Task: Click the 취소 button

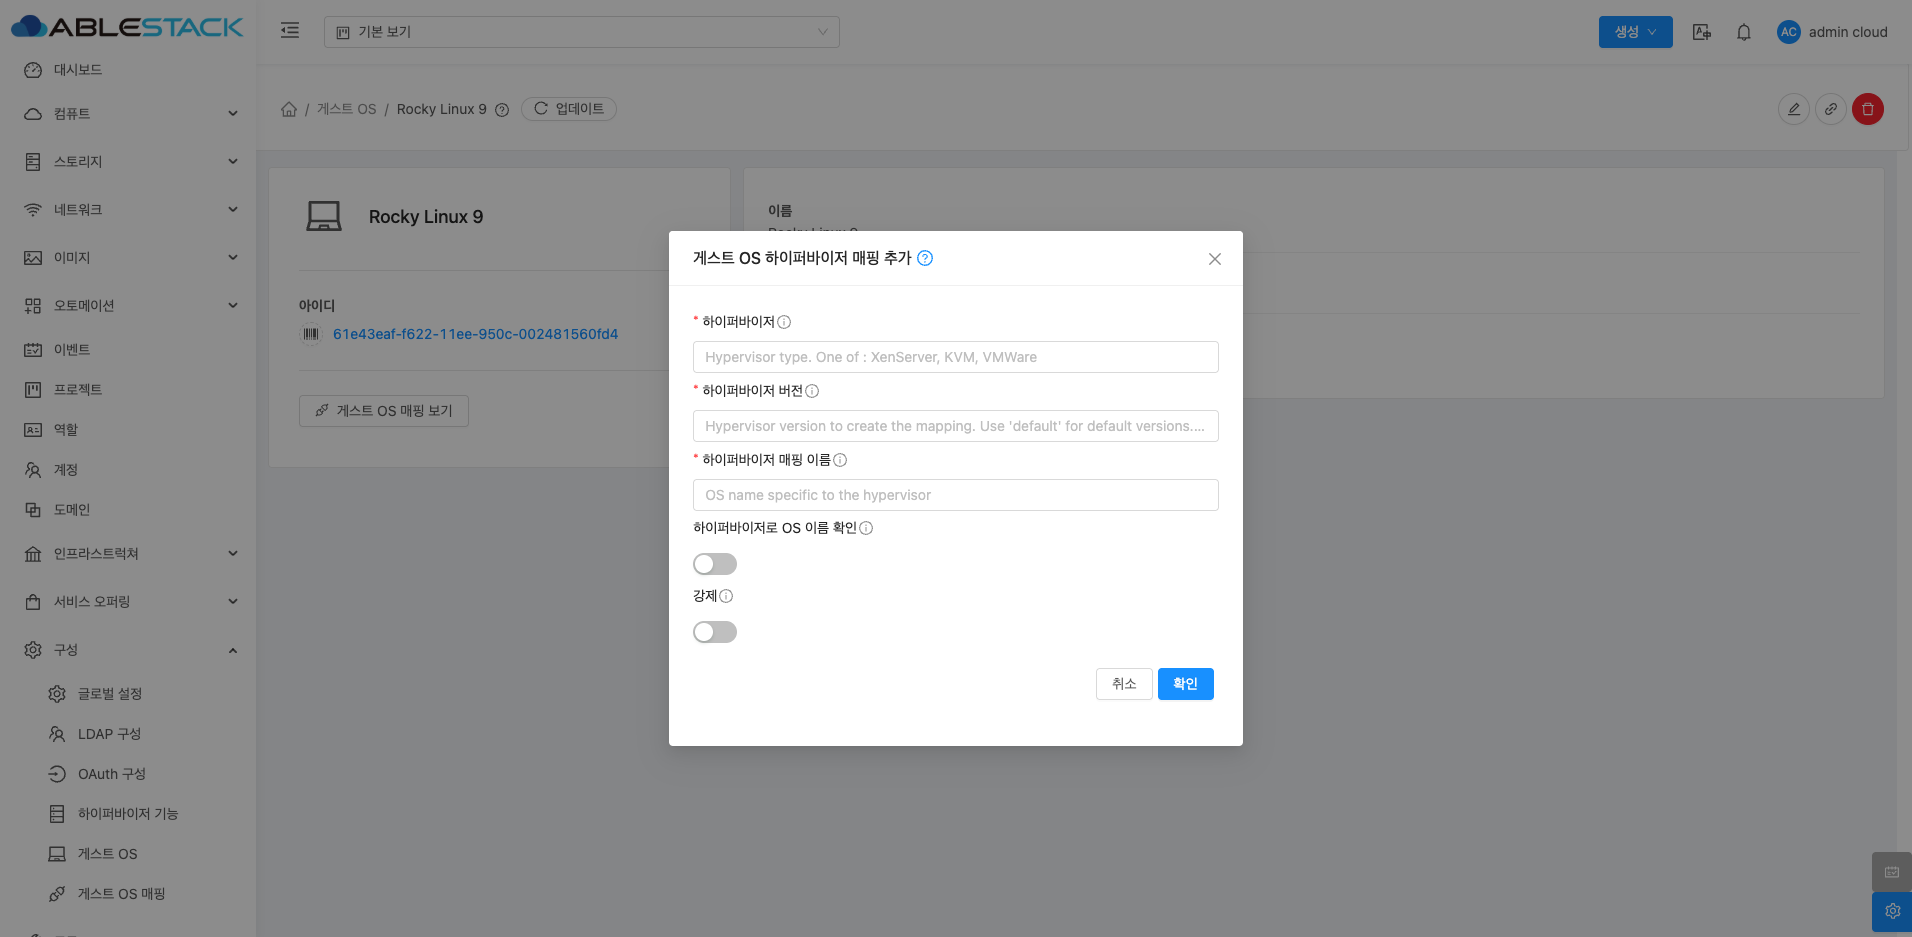Action: pos(1124,684)
